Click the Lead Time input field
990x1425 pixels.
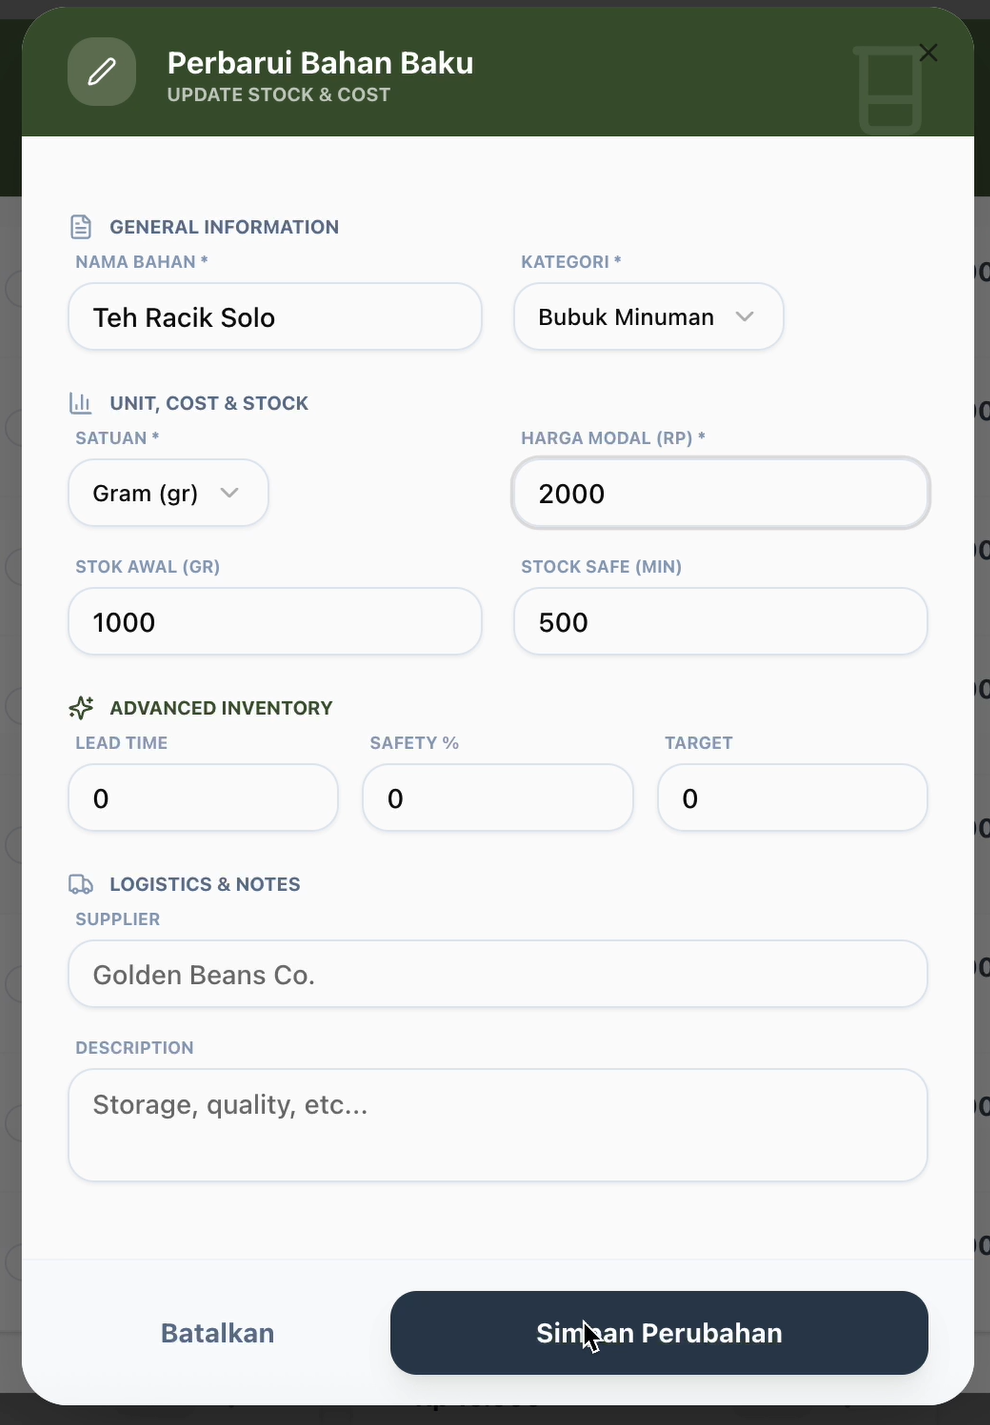[203, 798]
